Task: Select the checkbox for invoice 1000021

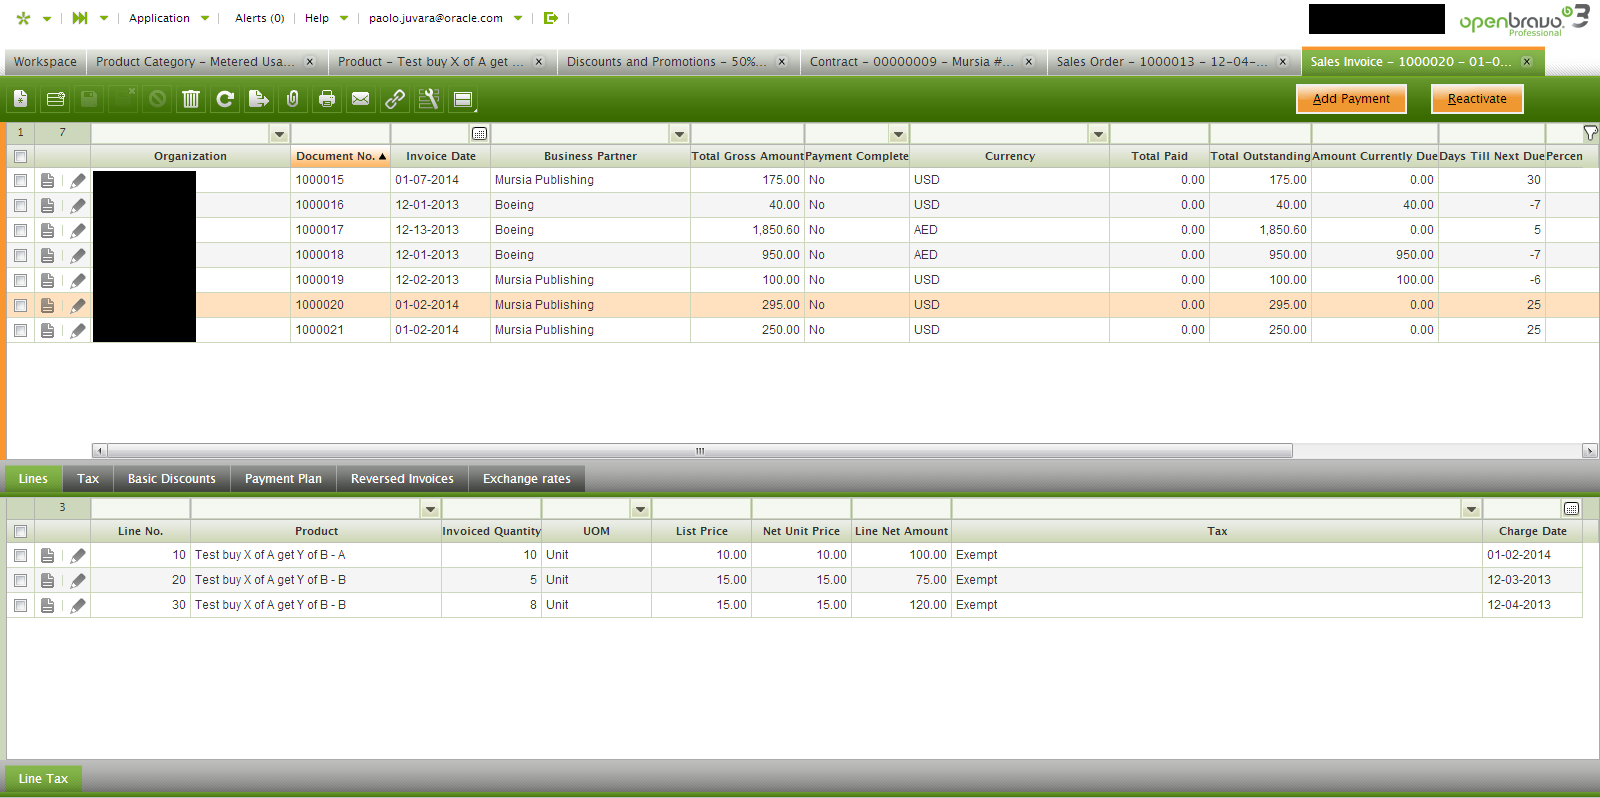Action: pos(20,331)
